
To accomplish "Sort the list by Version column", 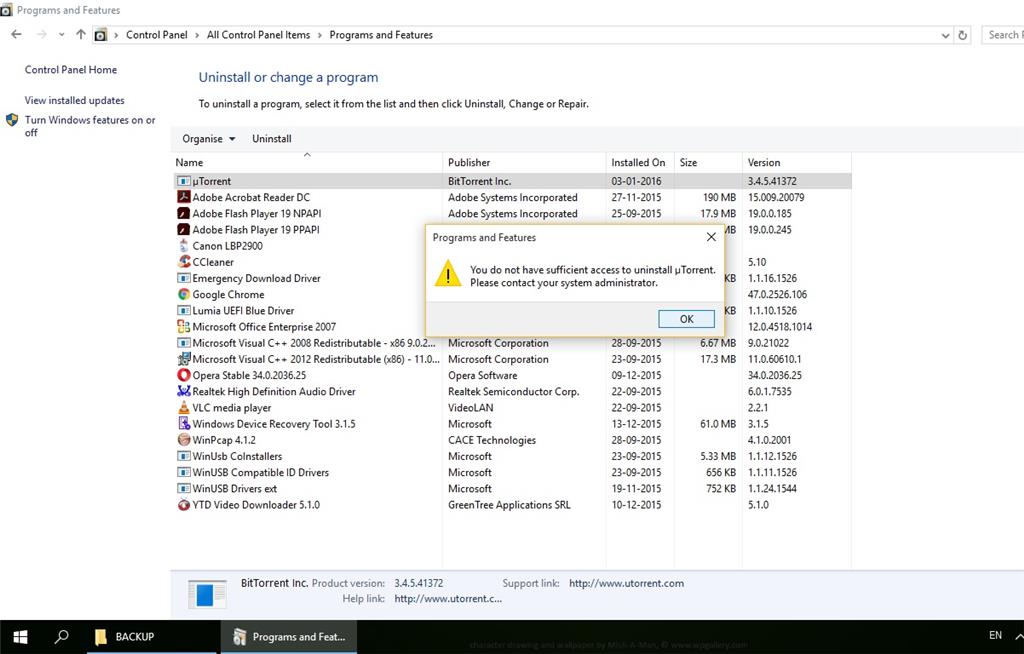I will point(797,163).
